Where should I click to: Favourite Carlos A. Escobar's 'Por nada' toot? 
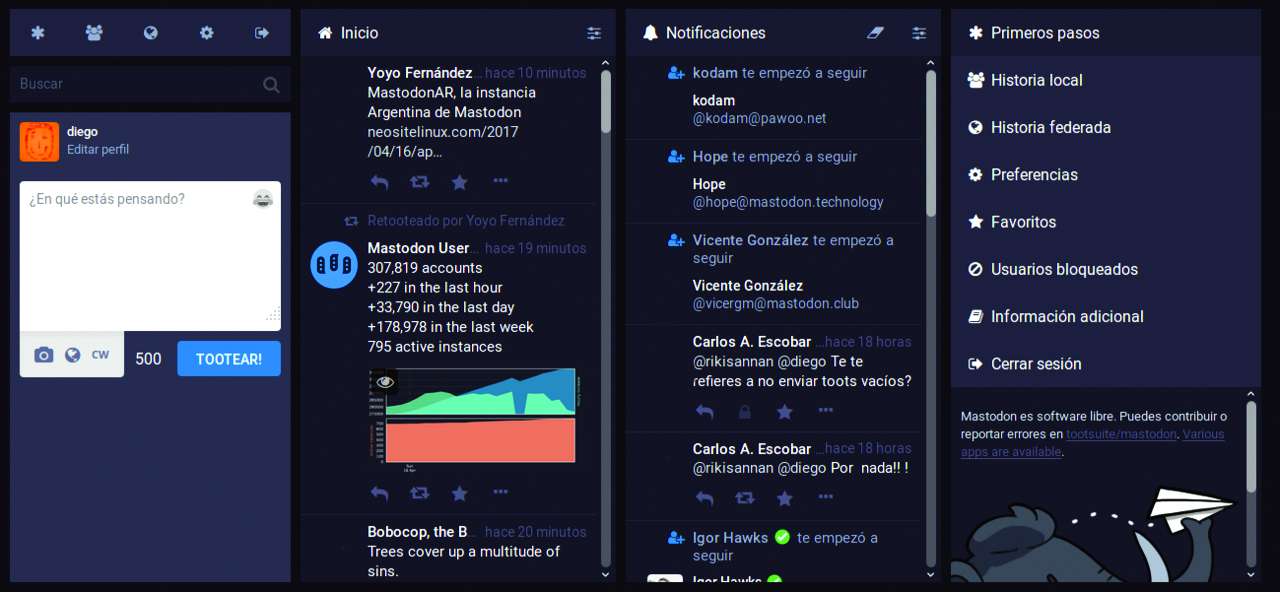pyautogui.click(x=785, y=497)
